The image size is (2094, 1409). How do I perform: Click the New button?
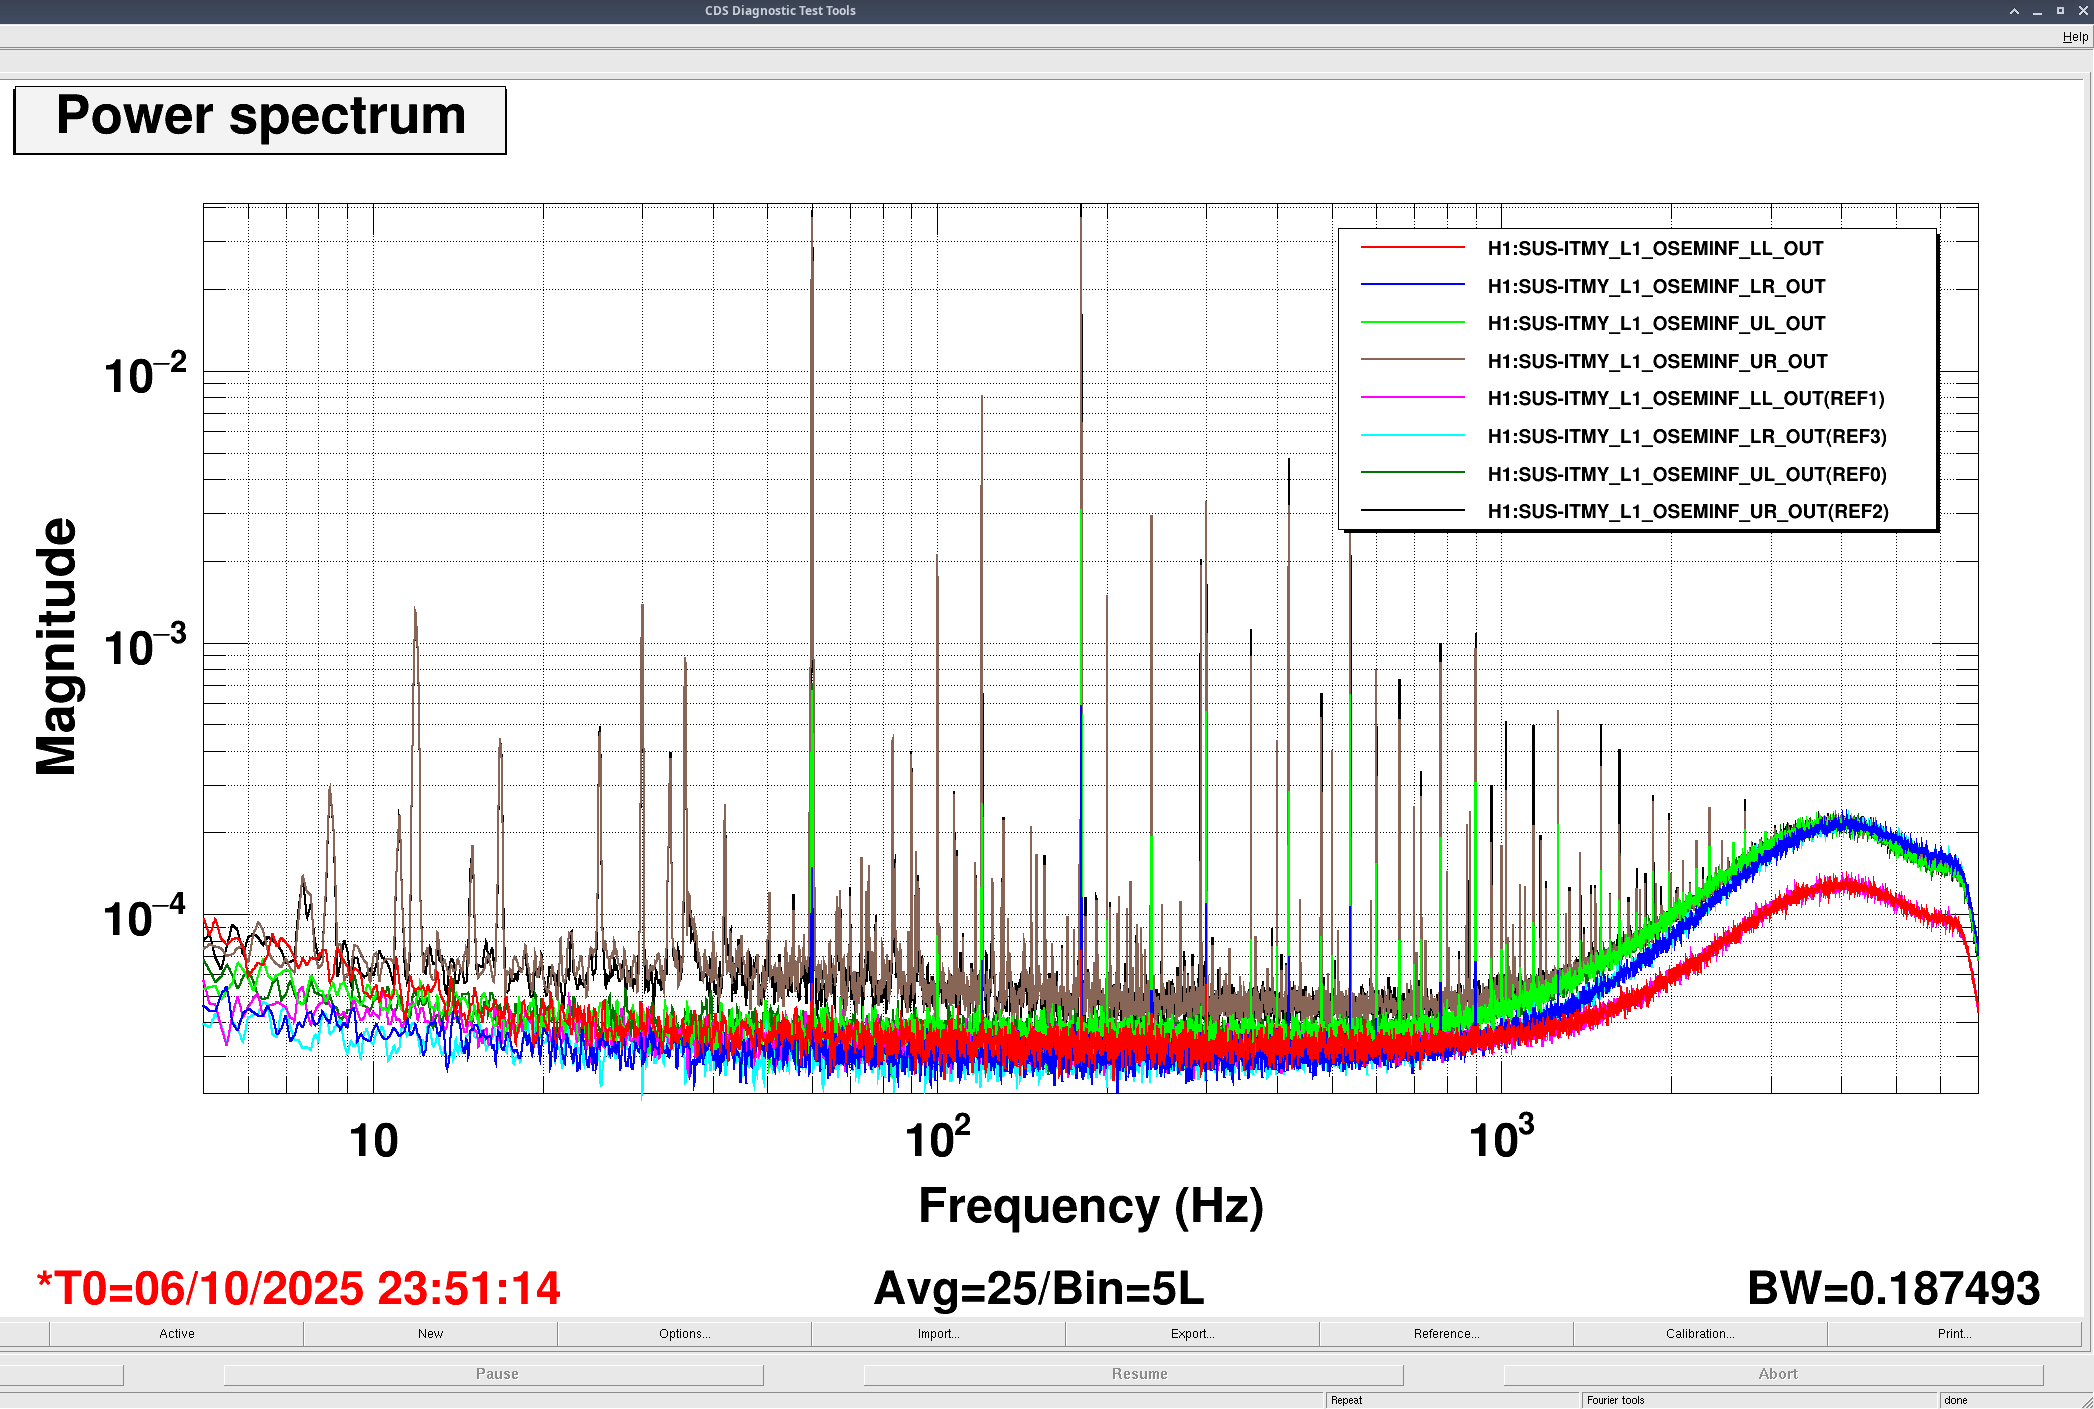pyautogui.click(x=430, y=1334)
